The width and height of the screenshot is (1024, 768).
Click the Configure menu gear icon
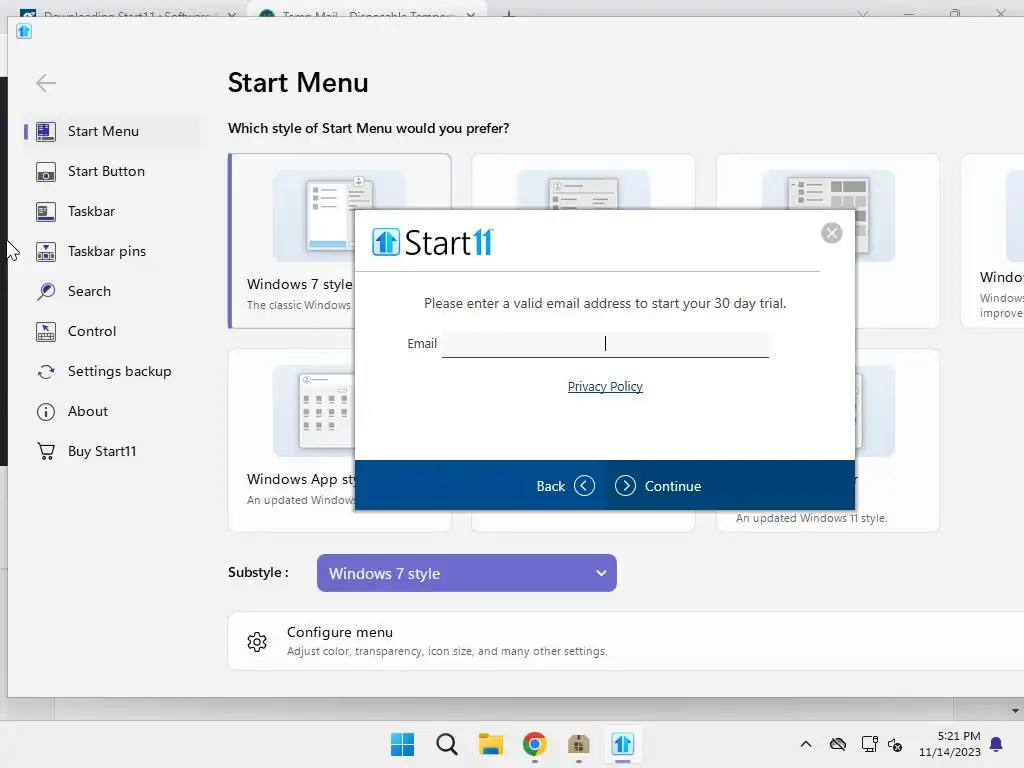point(257,642)
